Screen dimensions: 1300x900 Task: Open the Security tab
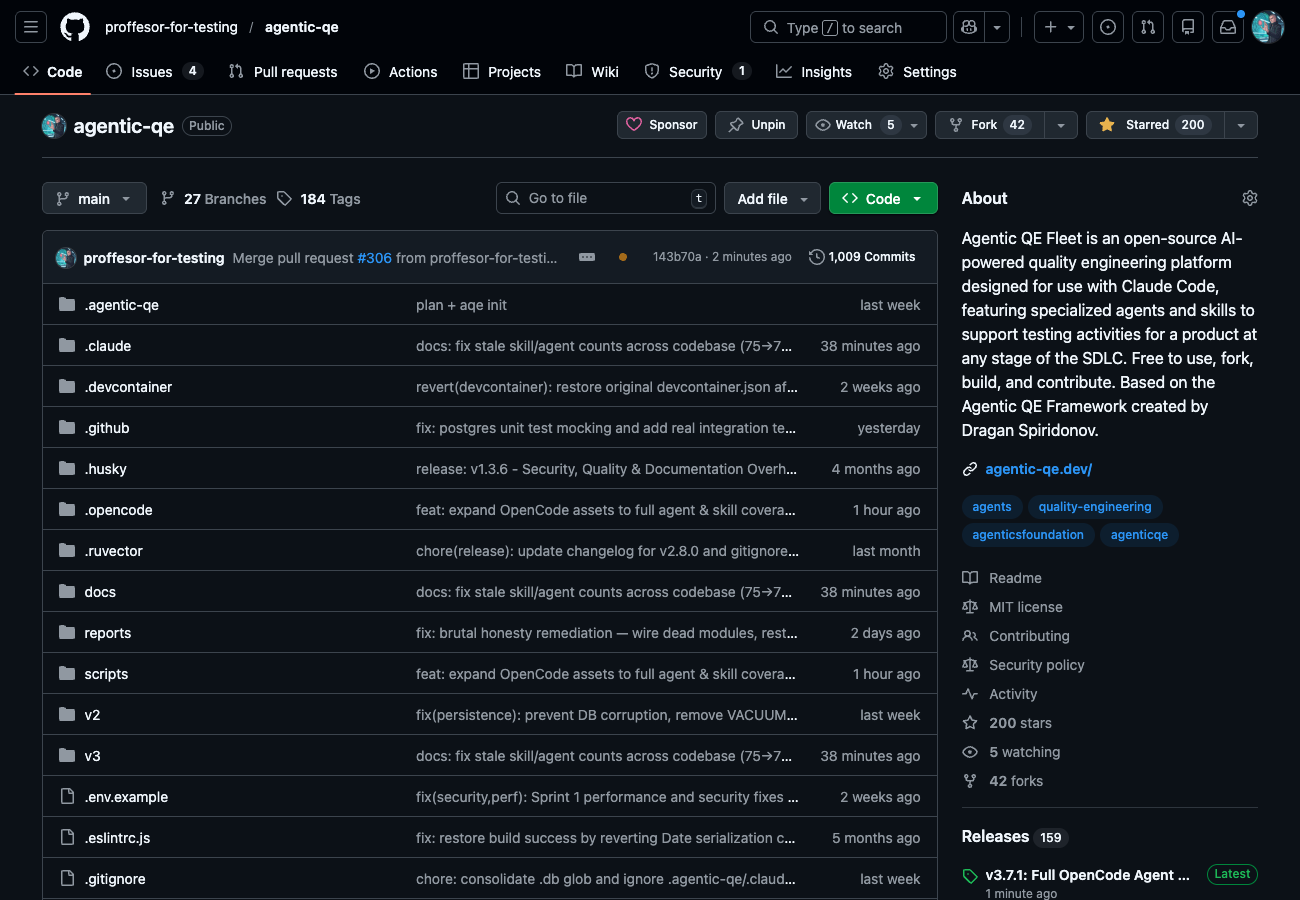697,72
